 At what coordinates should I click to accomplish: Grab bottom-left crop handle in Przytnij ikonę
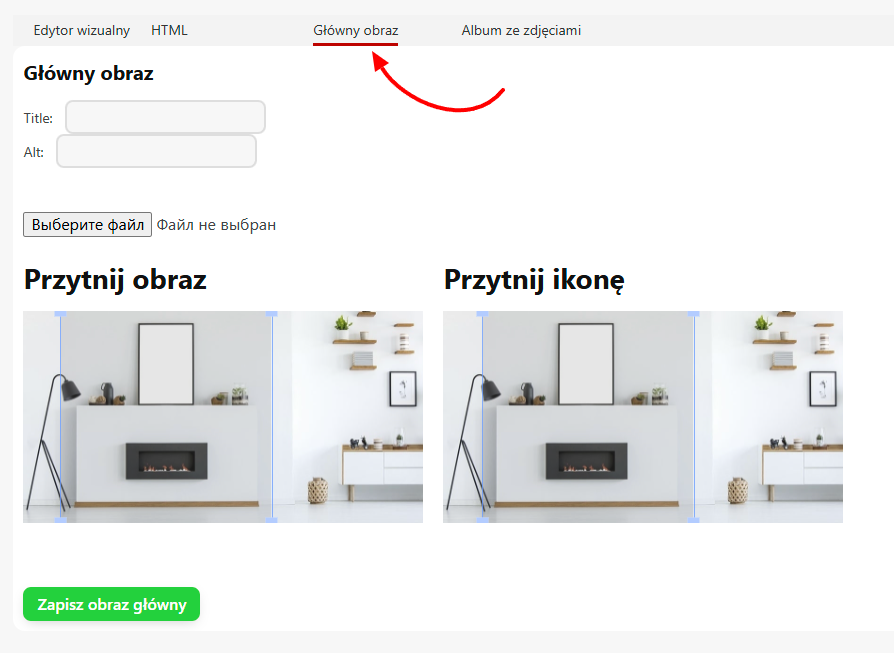click(482, 520)
